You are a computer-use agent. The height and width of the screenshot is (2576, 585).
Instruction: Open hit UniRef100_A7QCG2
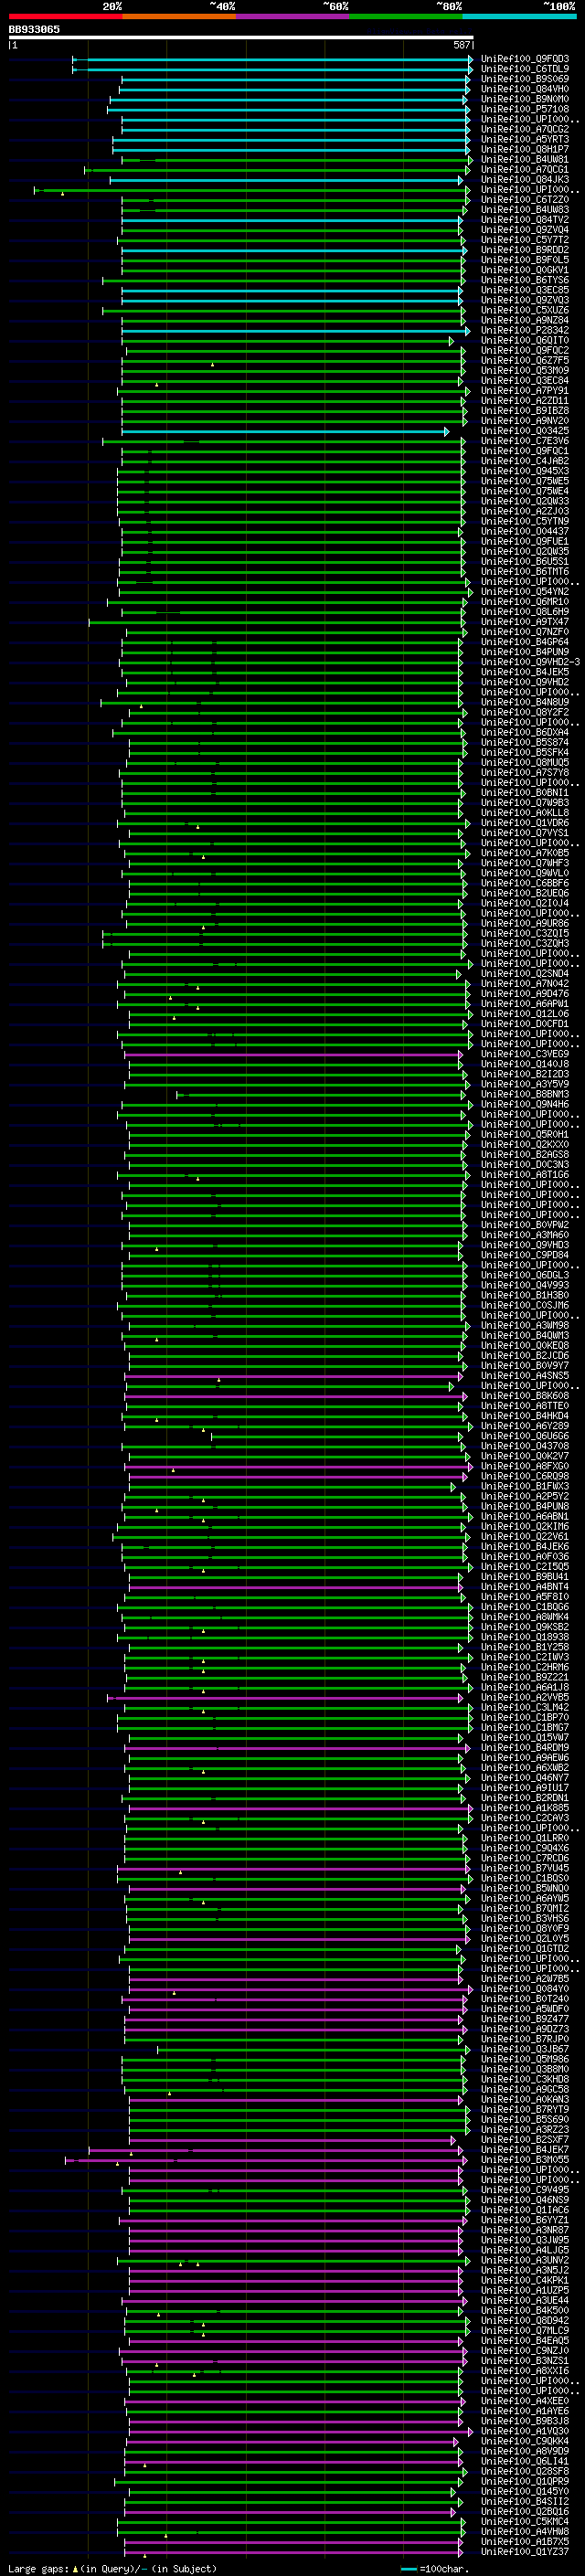pyautogui.click(x=525, y=129)
